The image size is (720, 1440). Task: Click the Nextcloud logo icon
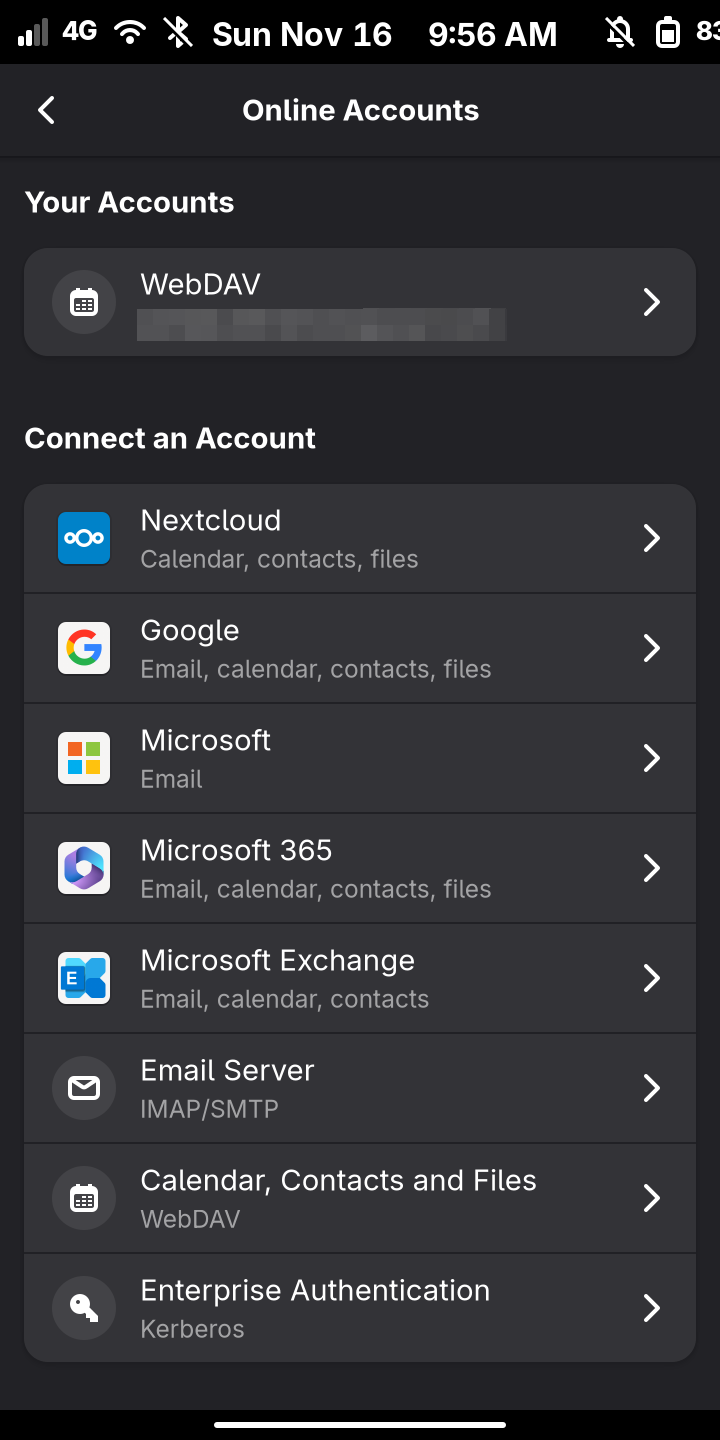point(84,538)
